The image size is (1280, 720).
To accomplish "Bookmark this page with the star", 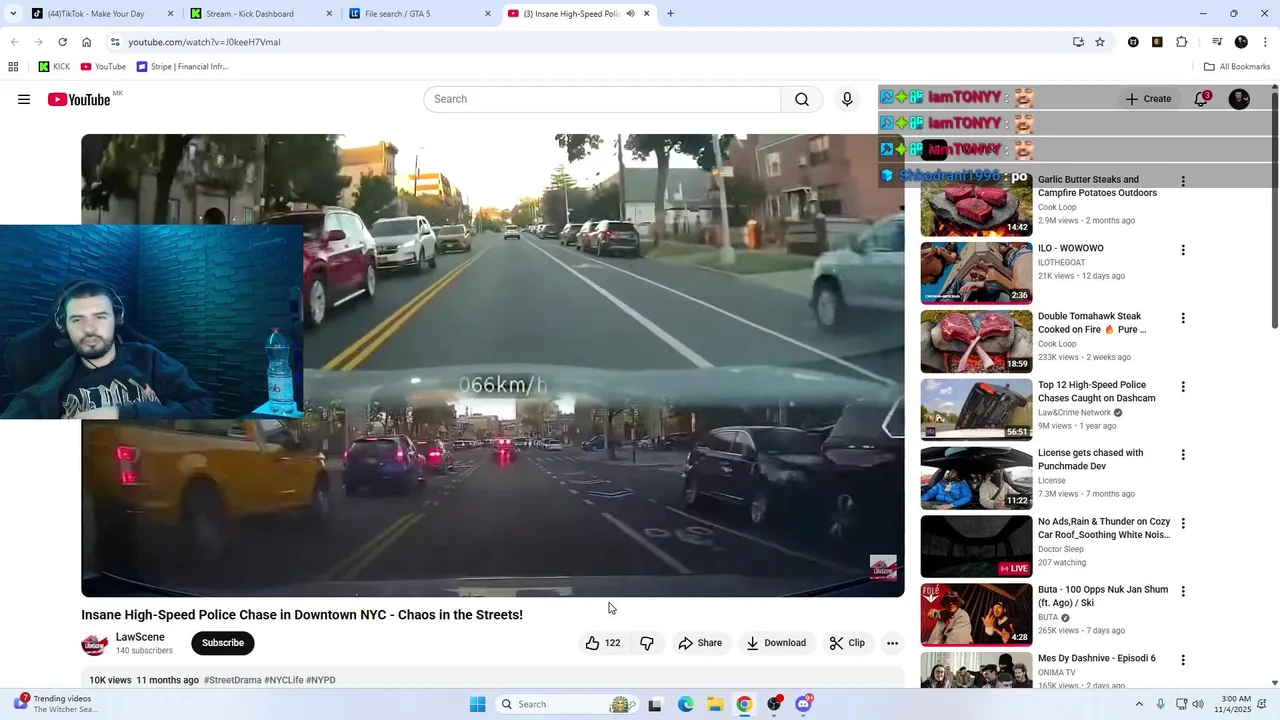I will (1100, 42).
